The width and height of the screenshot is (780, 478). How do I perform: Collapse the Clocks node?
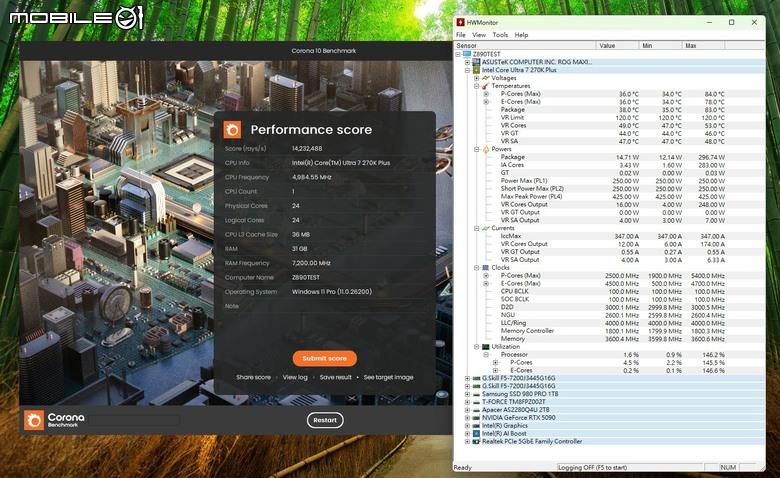tap(476, 268)
